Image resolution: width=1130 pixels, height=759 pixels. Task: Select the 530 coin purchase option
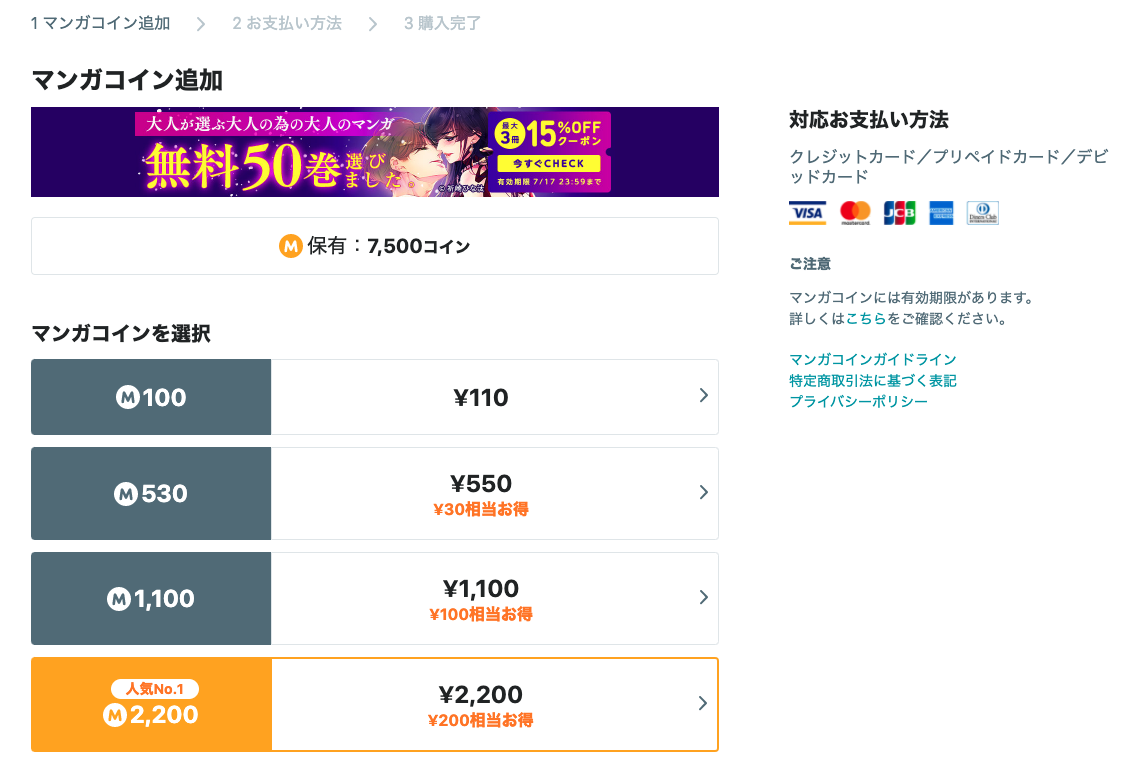coord(374,493)
